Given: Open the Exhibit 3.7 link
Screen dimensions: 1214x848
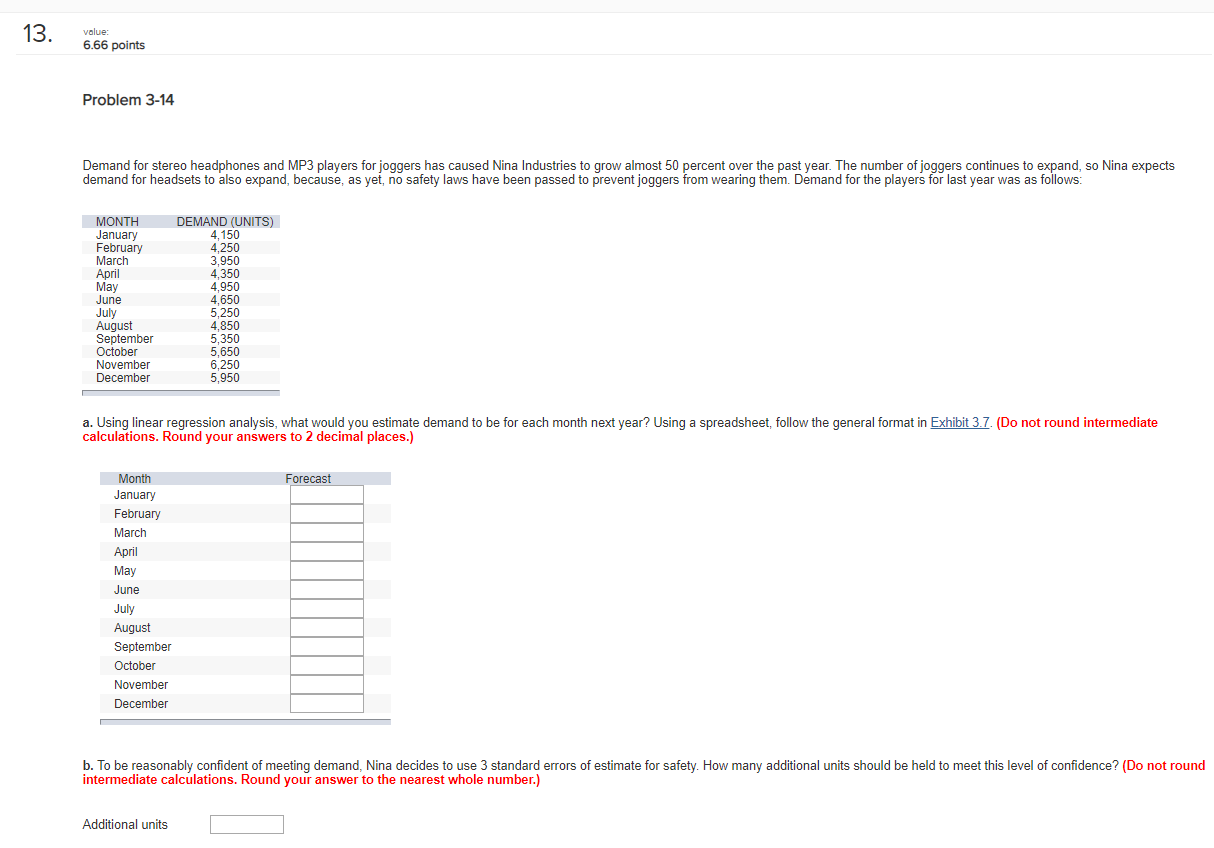Looking at the screenshot, I should [x=959, y=422].
